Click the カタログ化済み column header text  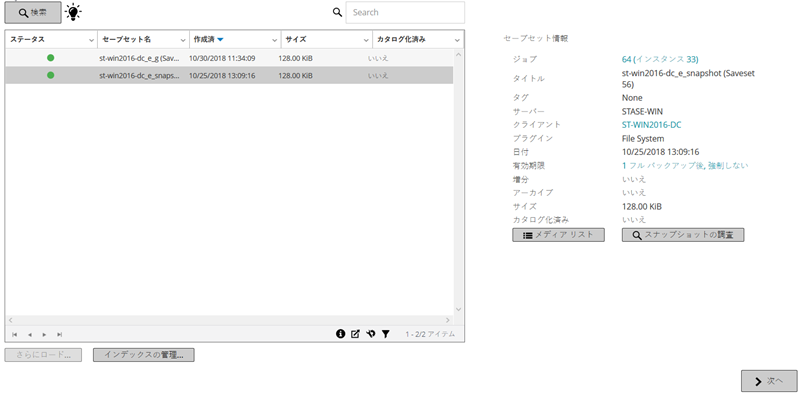tap(401, 39)
